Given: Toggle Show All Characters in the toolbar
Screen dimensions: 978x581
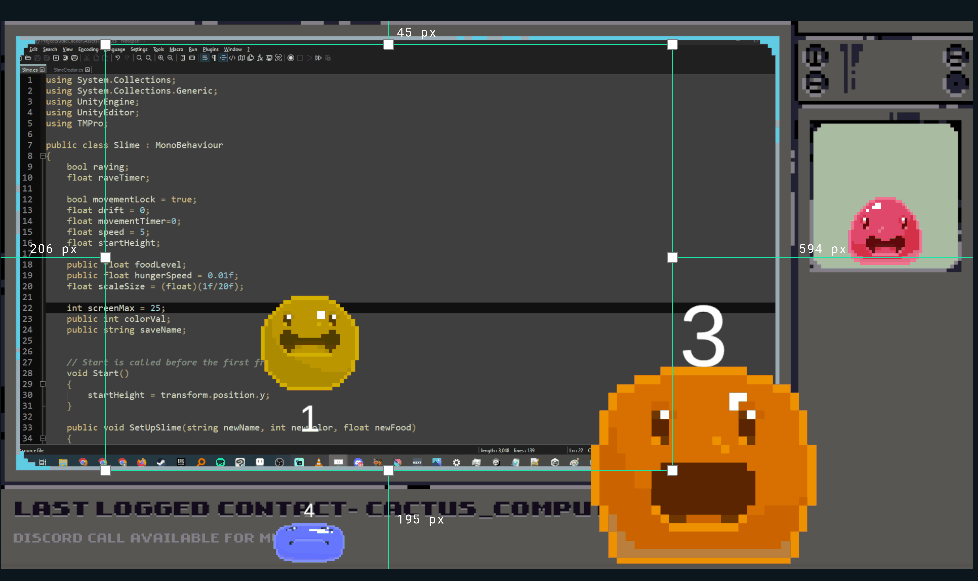Looking at the screenshot, I should pyautogui.click(x=214, y=58).
